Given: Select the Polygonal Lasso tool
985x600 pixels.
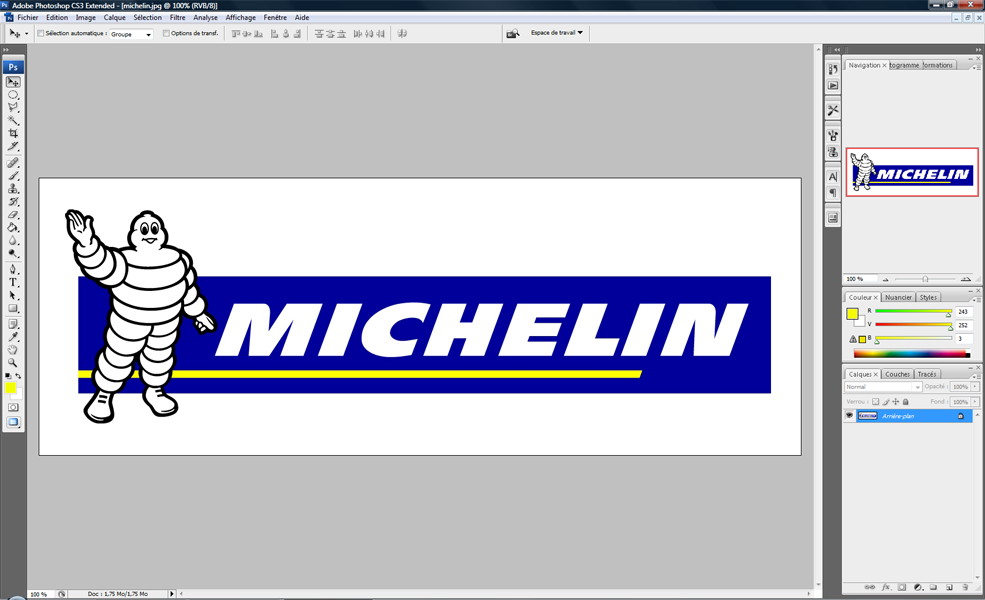Looking at the screenshot, I should click(13, 107).
